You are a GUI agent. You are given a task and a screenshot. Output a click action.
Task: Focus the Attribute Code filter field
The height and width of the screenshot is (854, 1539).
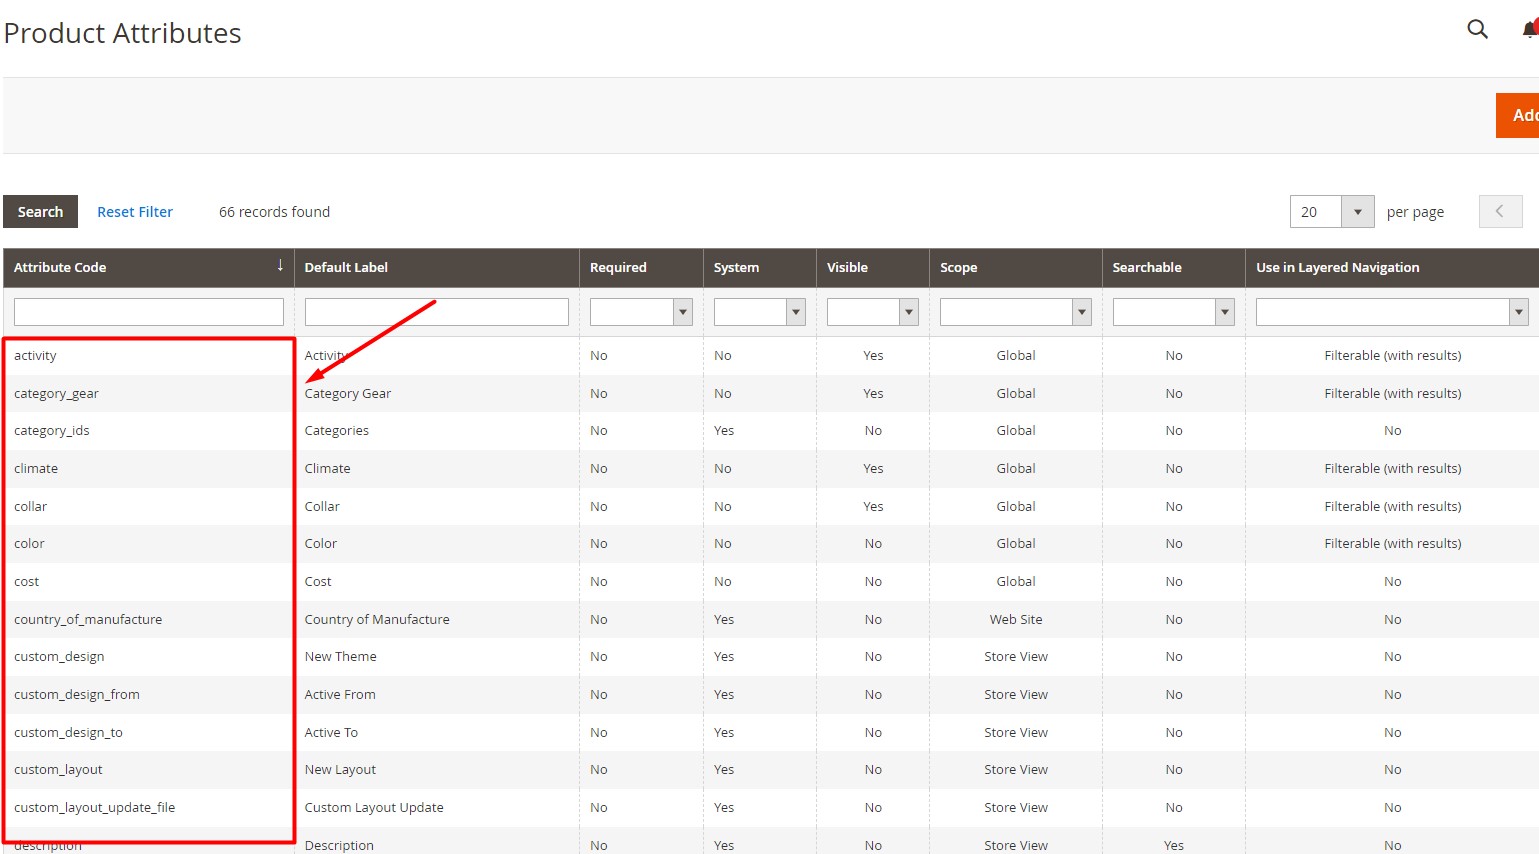click(149, 312)
